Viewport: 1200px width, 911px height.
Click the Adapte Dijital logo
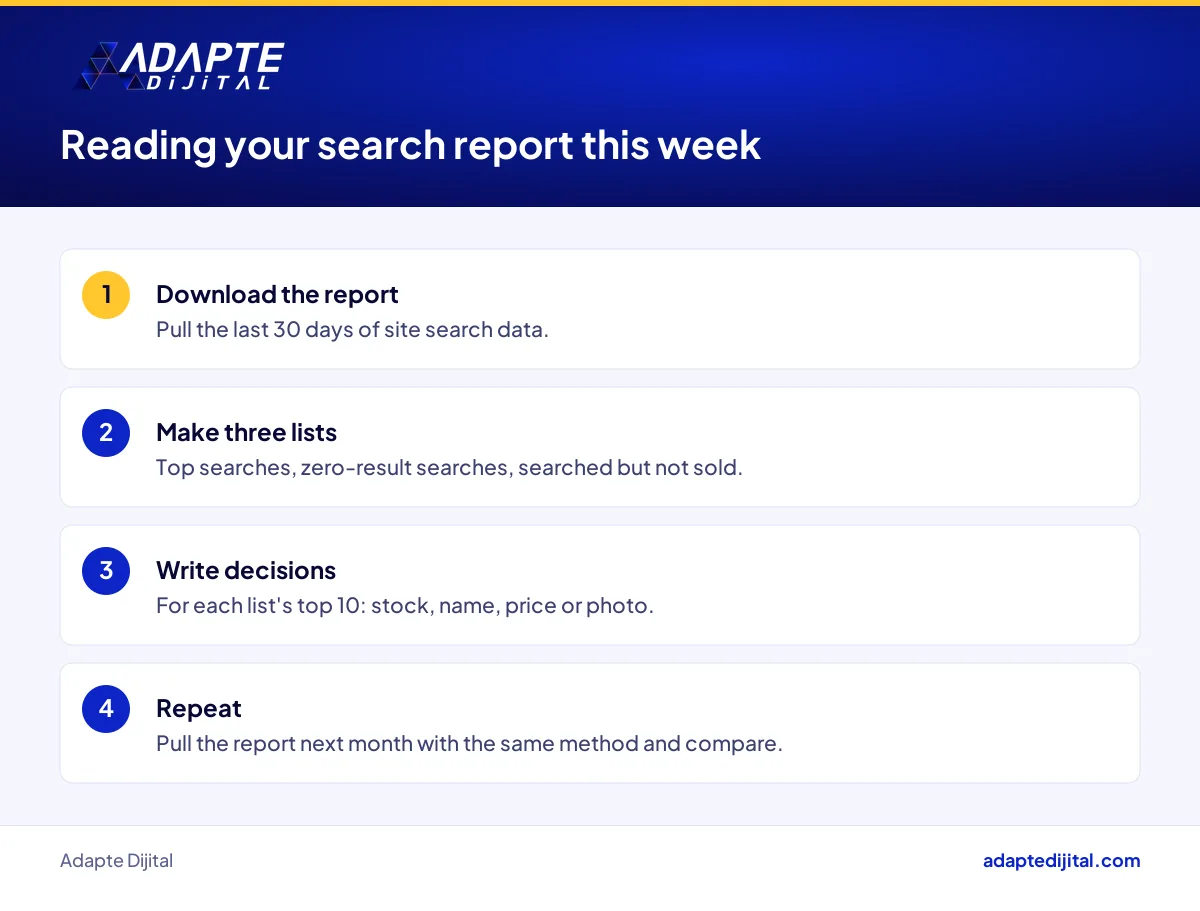[x=180, y=67]
